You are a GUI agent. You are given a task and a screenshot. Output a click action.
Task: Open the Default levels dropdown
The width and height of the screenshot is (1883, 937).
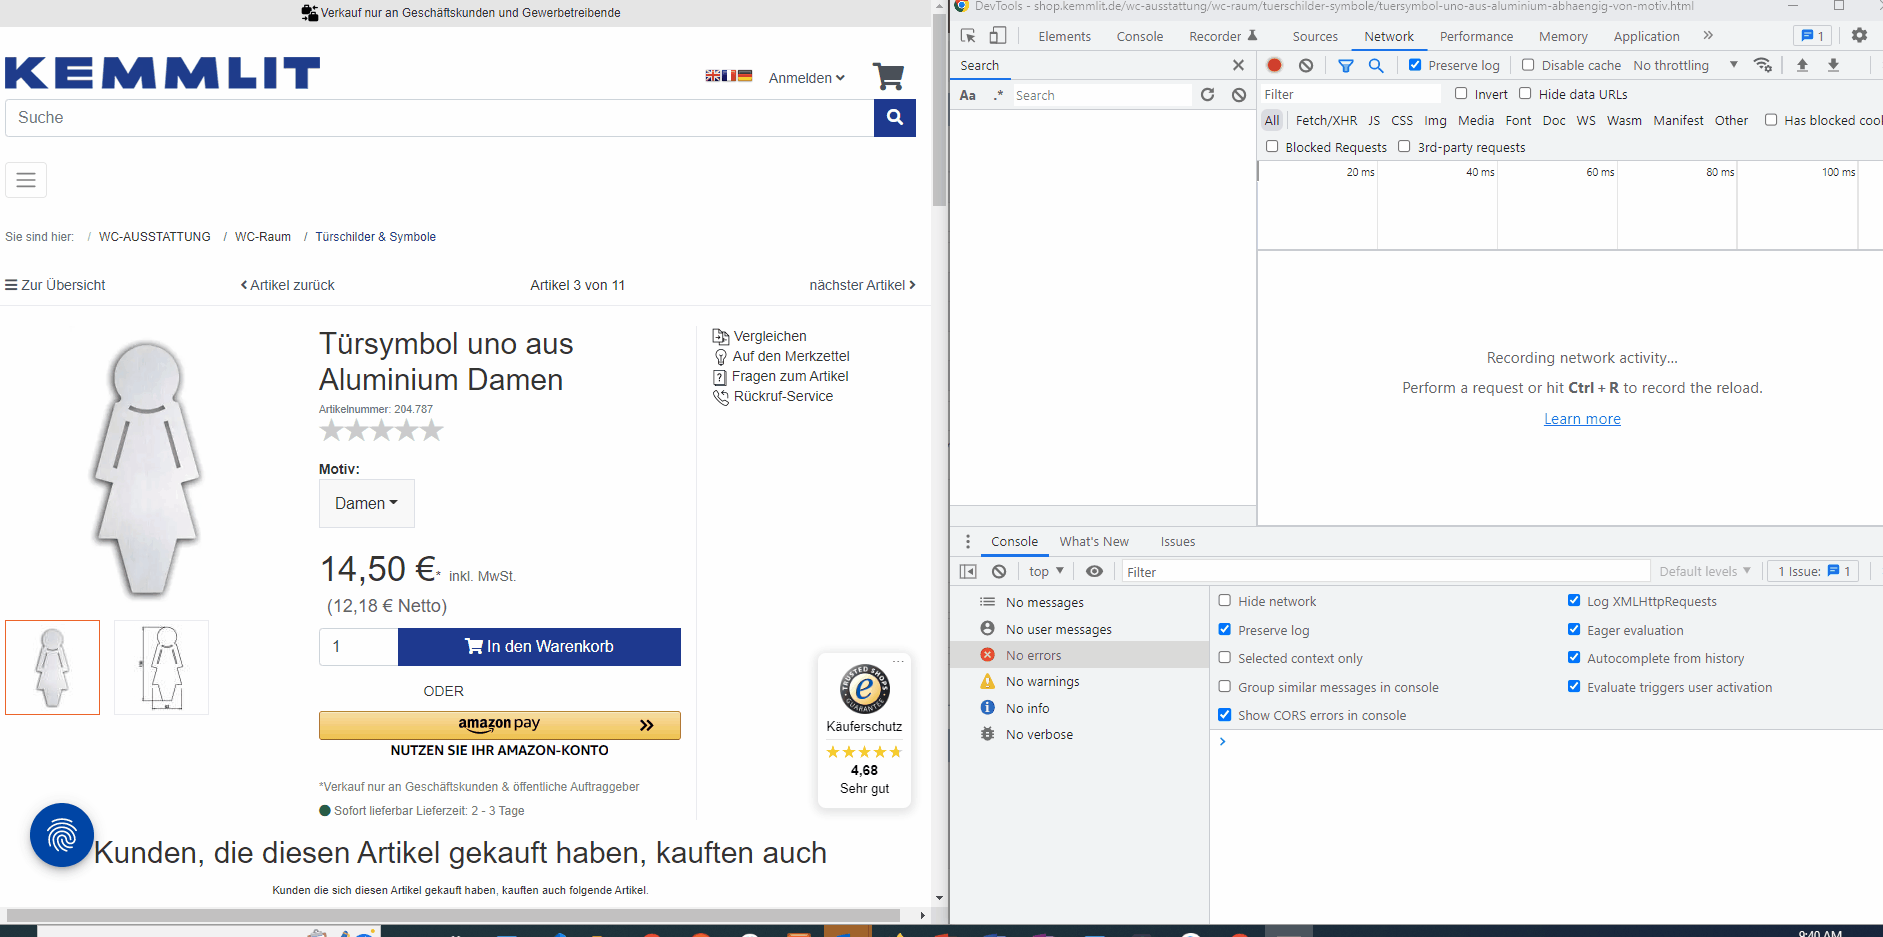1704,571
